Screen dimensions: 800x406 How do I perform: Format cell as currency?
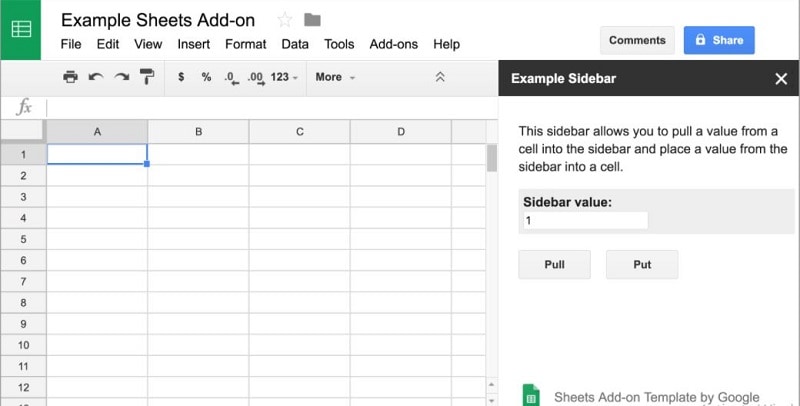click(x=181, y=77)
